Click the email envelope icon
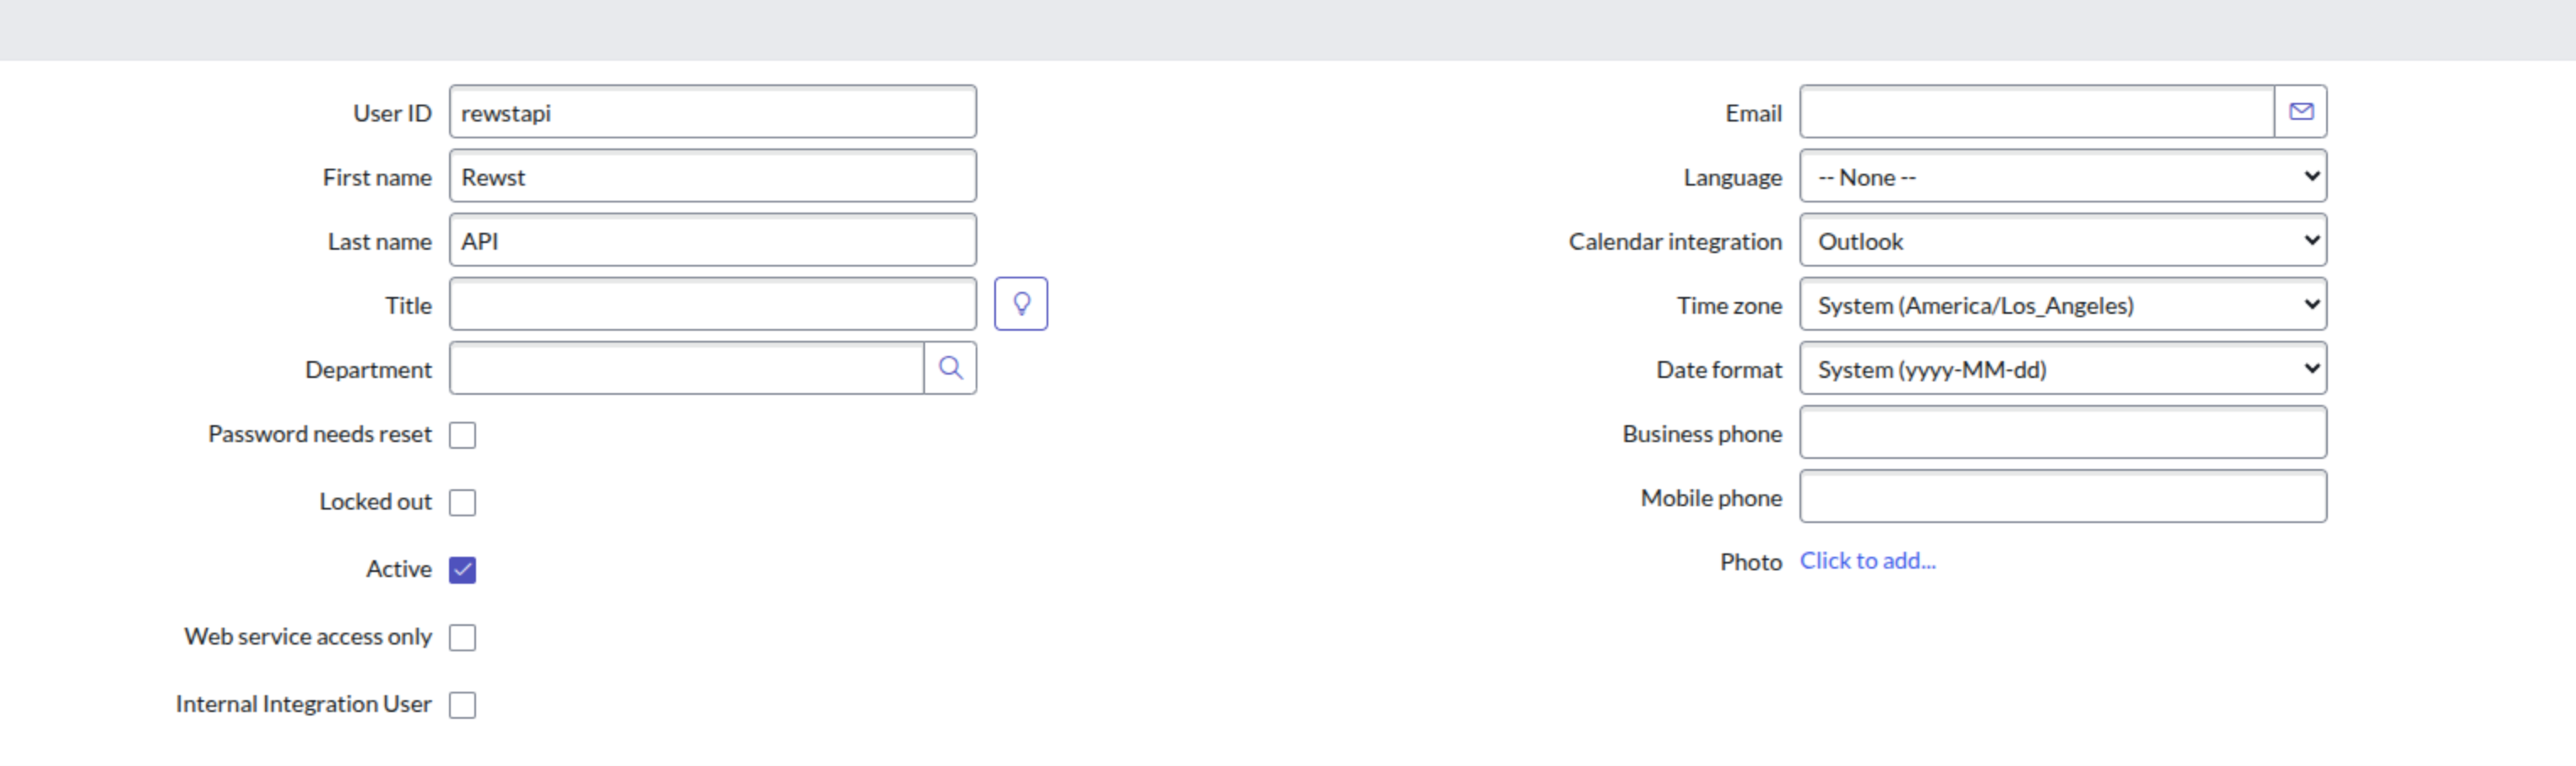This screenshot has width=2576, height=766. pos(2300,112)
